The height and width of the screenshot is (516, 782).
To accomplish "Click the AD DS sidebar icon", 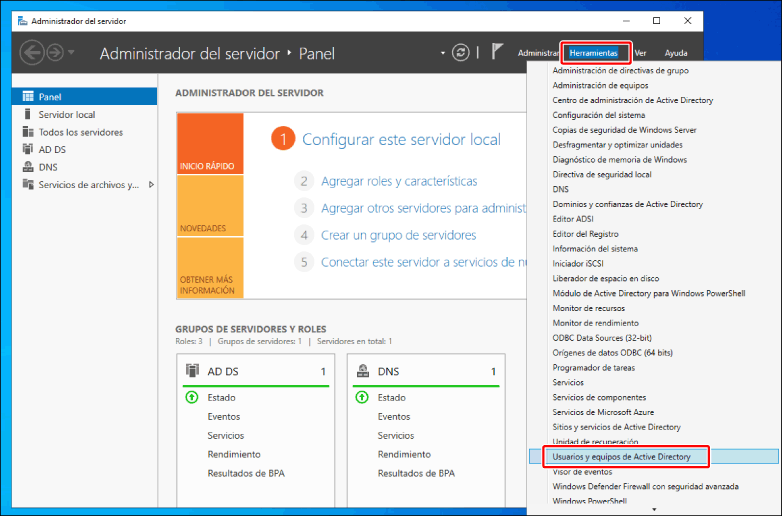I will 28,149.
